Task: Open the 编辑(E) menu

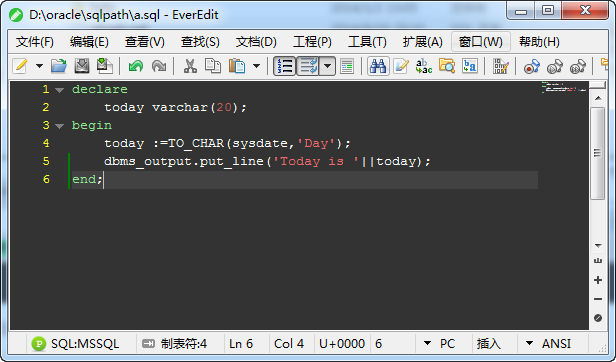Action: (x=89, y=42)
